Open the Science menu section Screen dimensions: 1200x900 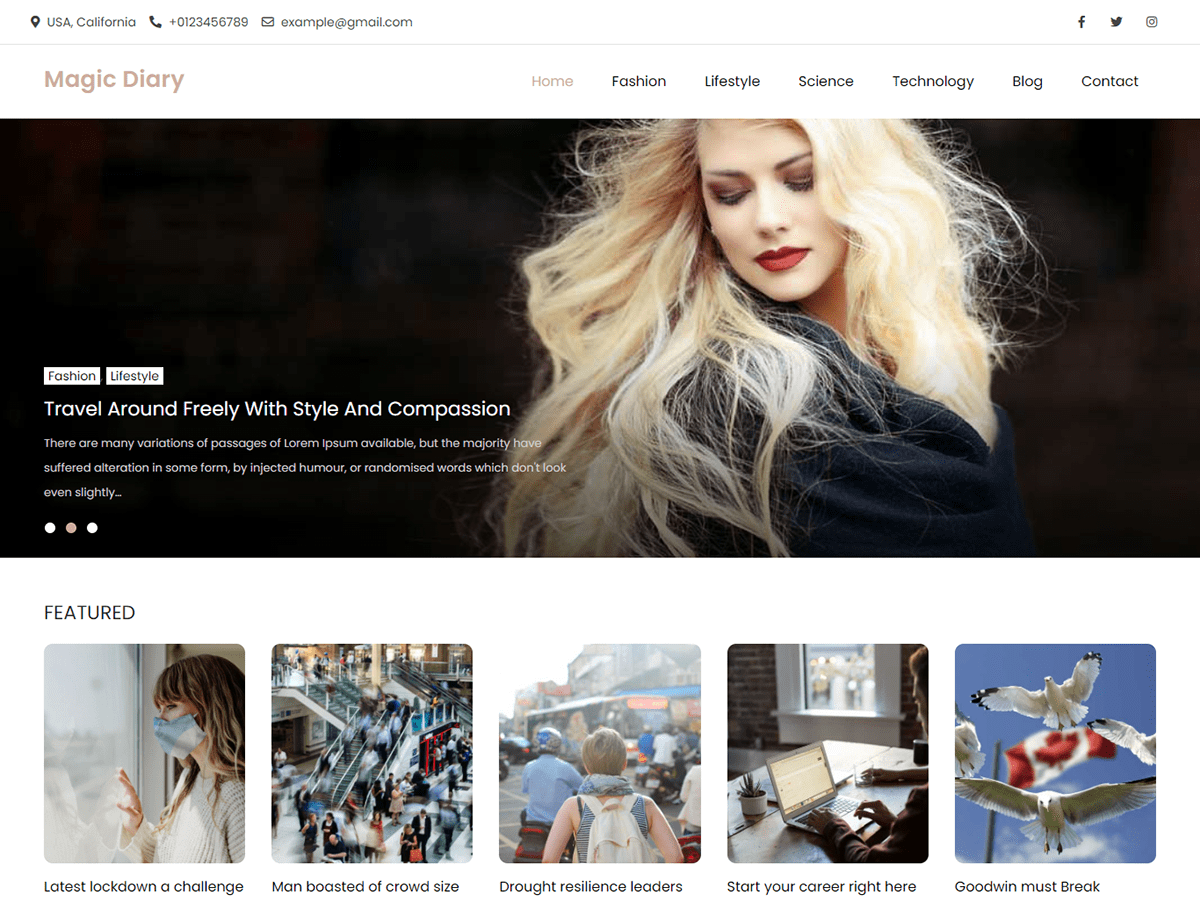point(825,81)
